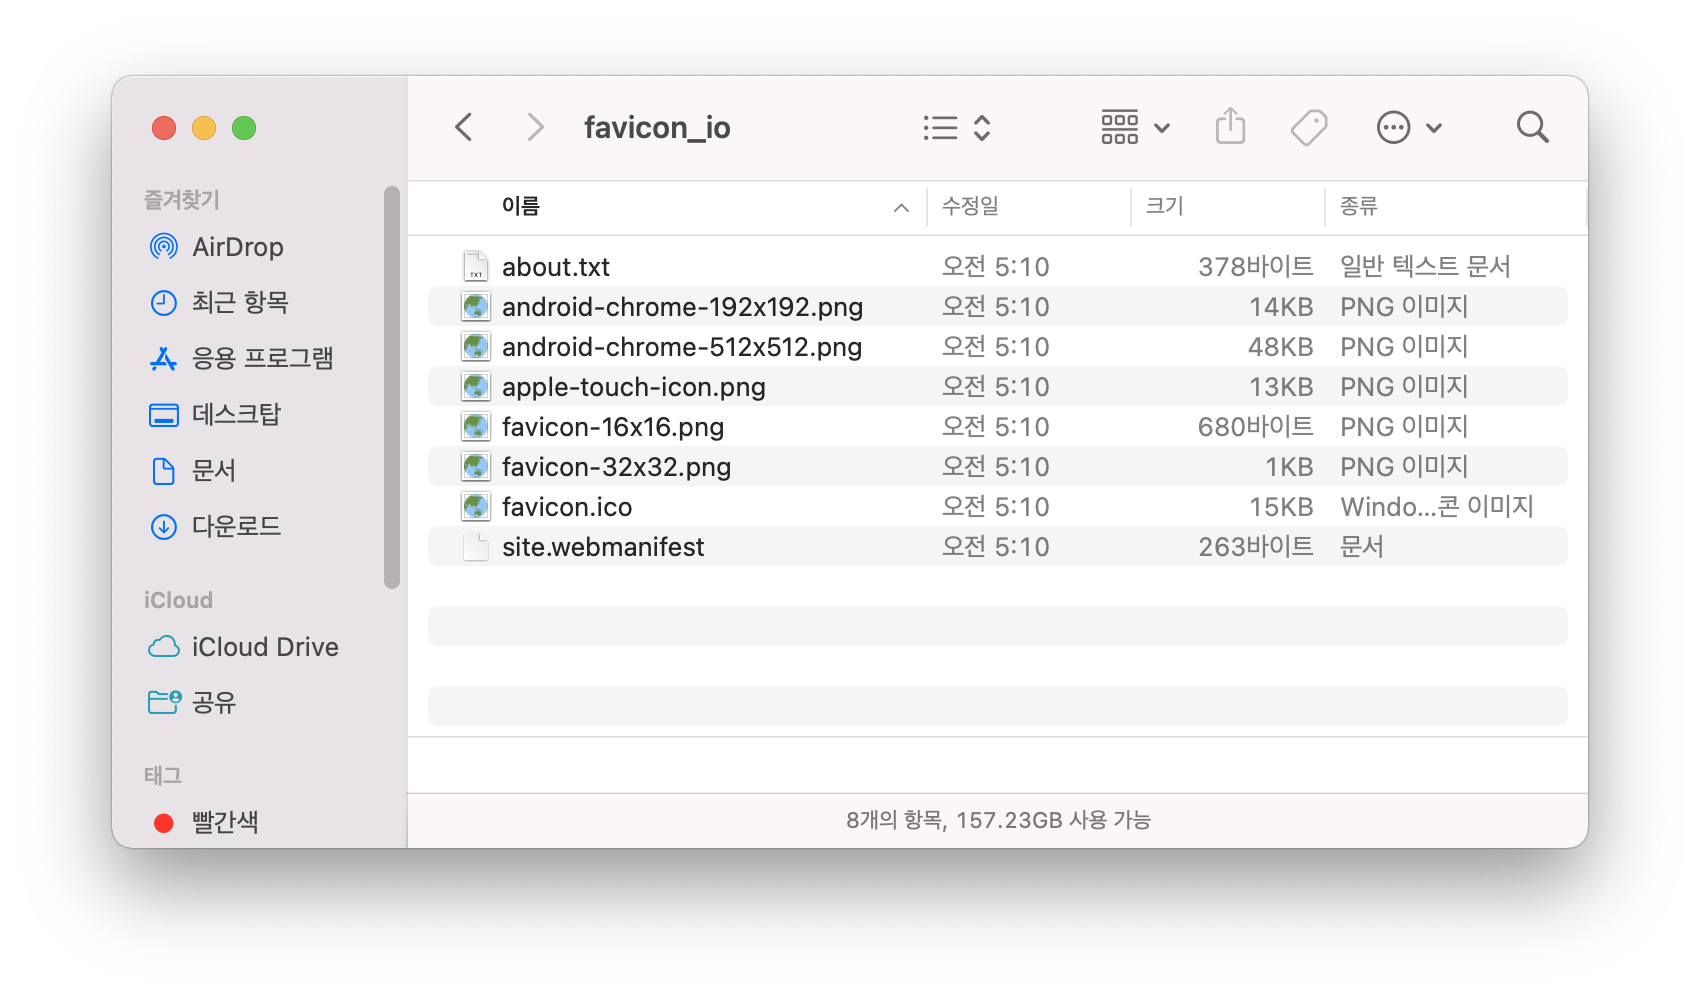Open the more actions ellipsis menu
This screenshot has height=996, width=1700.
[1409, 127]
